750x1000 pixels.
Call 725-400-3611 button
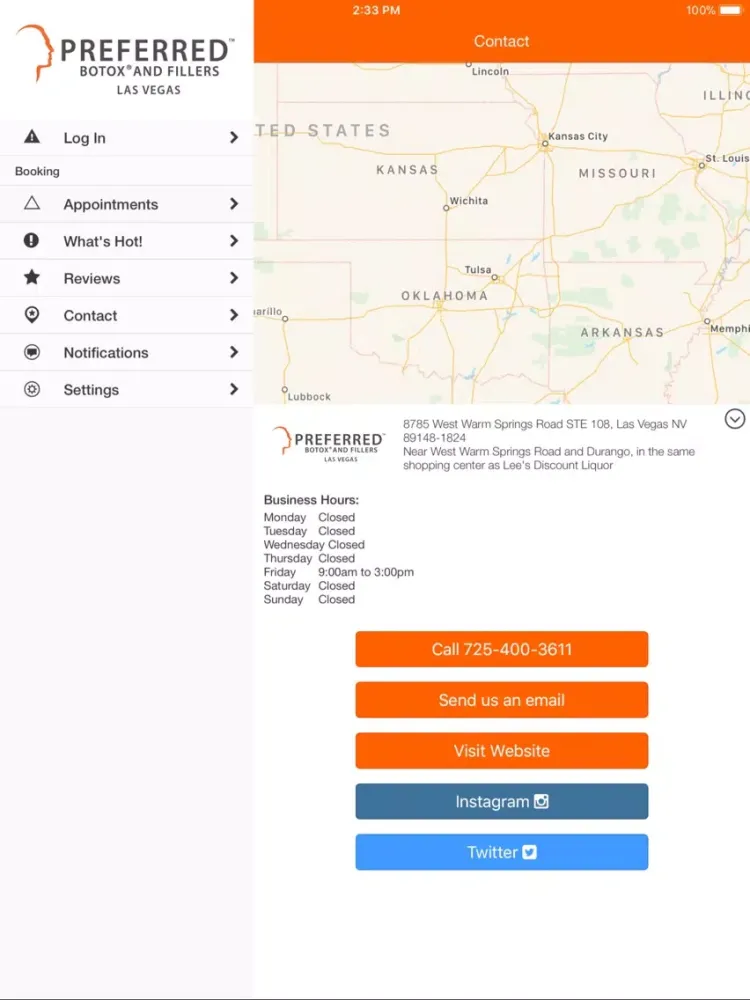502,649
